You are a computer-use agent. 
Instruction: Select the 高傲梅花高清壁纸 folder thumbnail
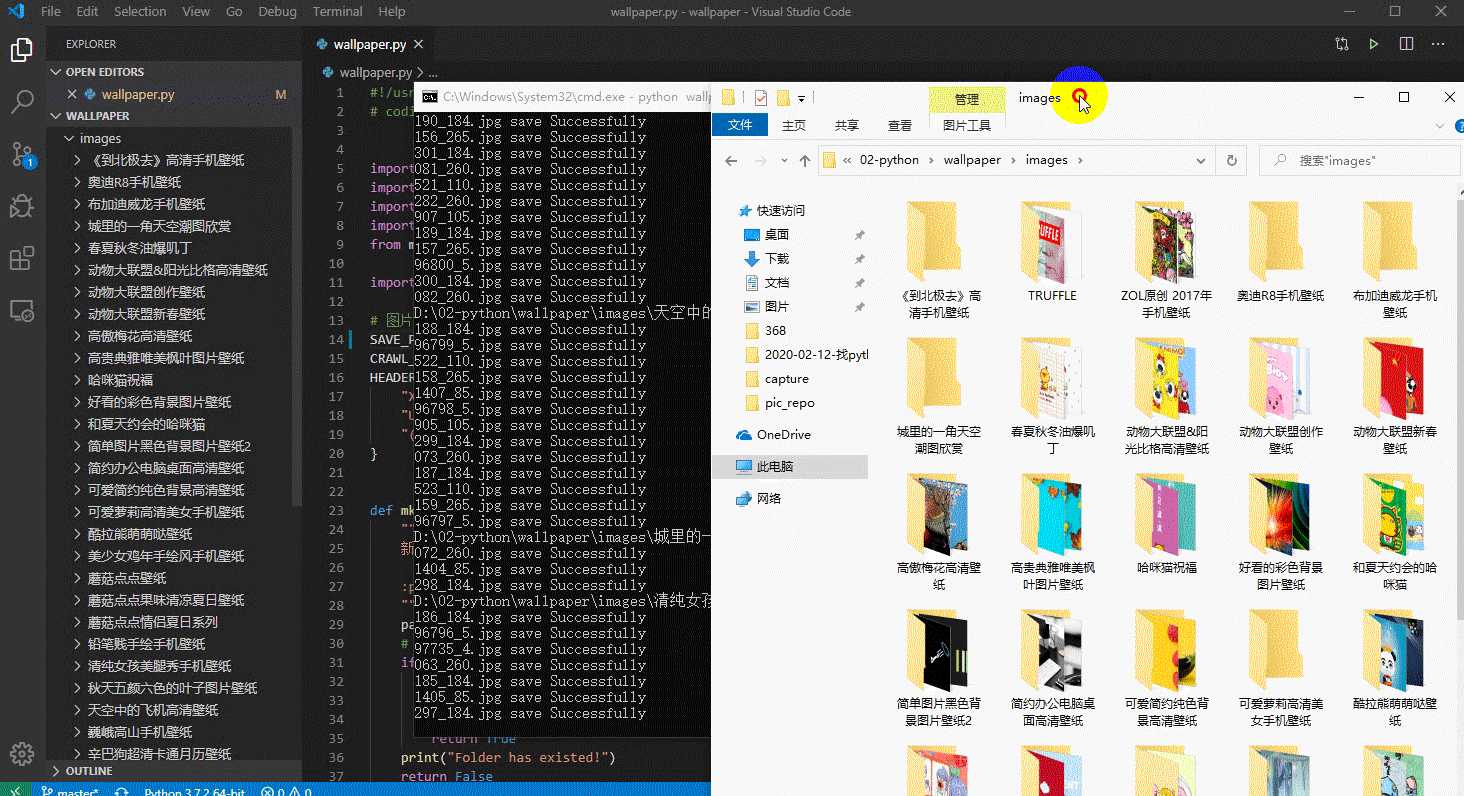pyautogui.click(x=939, y=533)
